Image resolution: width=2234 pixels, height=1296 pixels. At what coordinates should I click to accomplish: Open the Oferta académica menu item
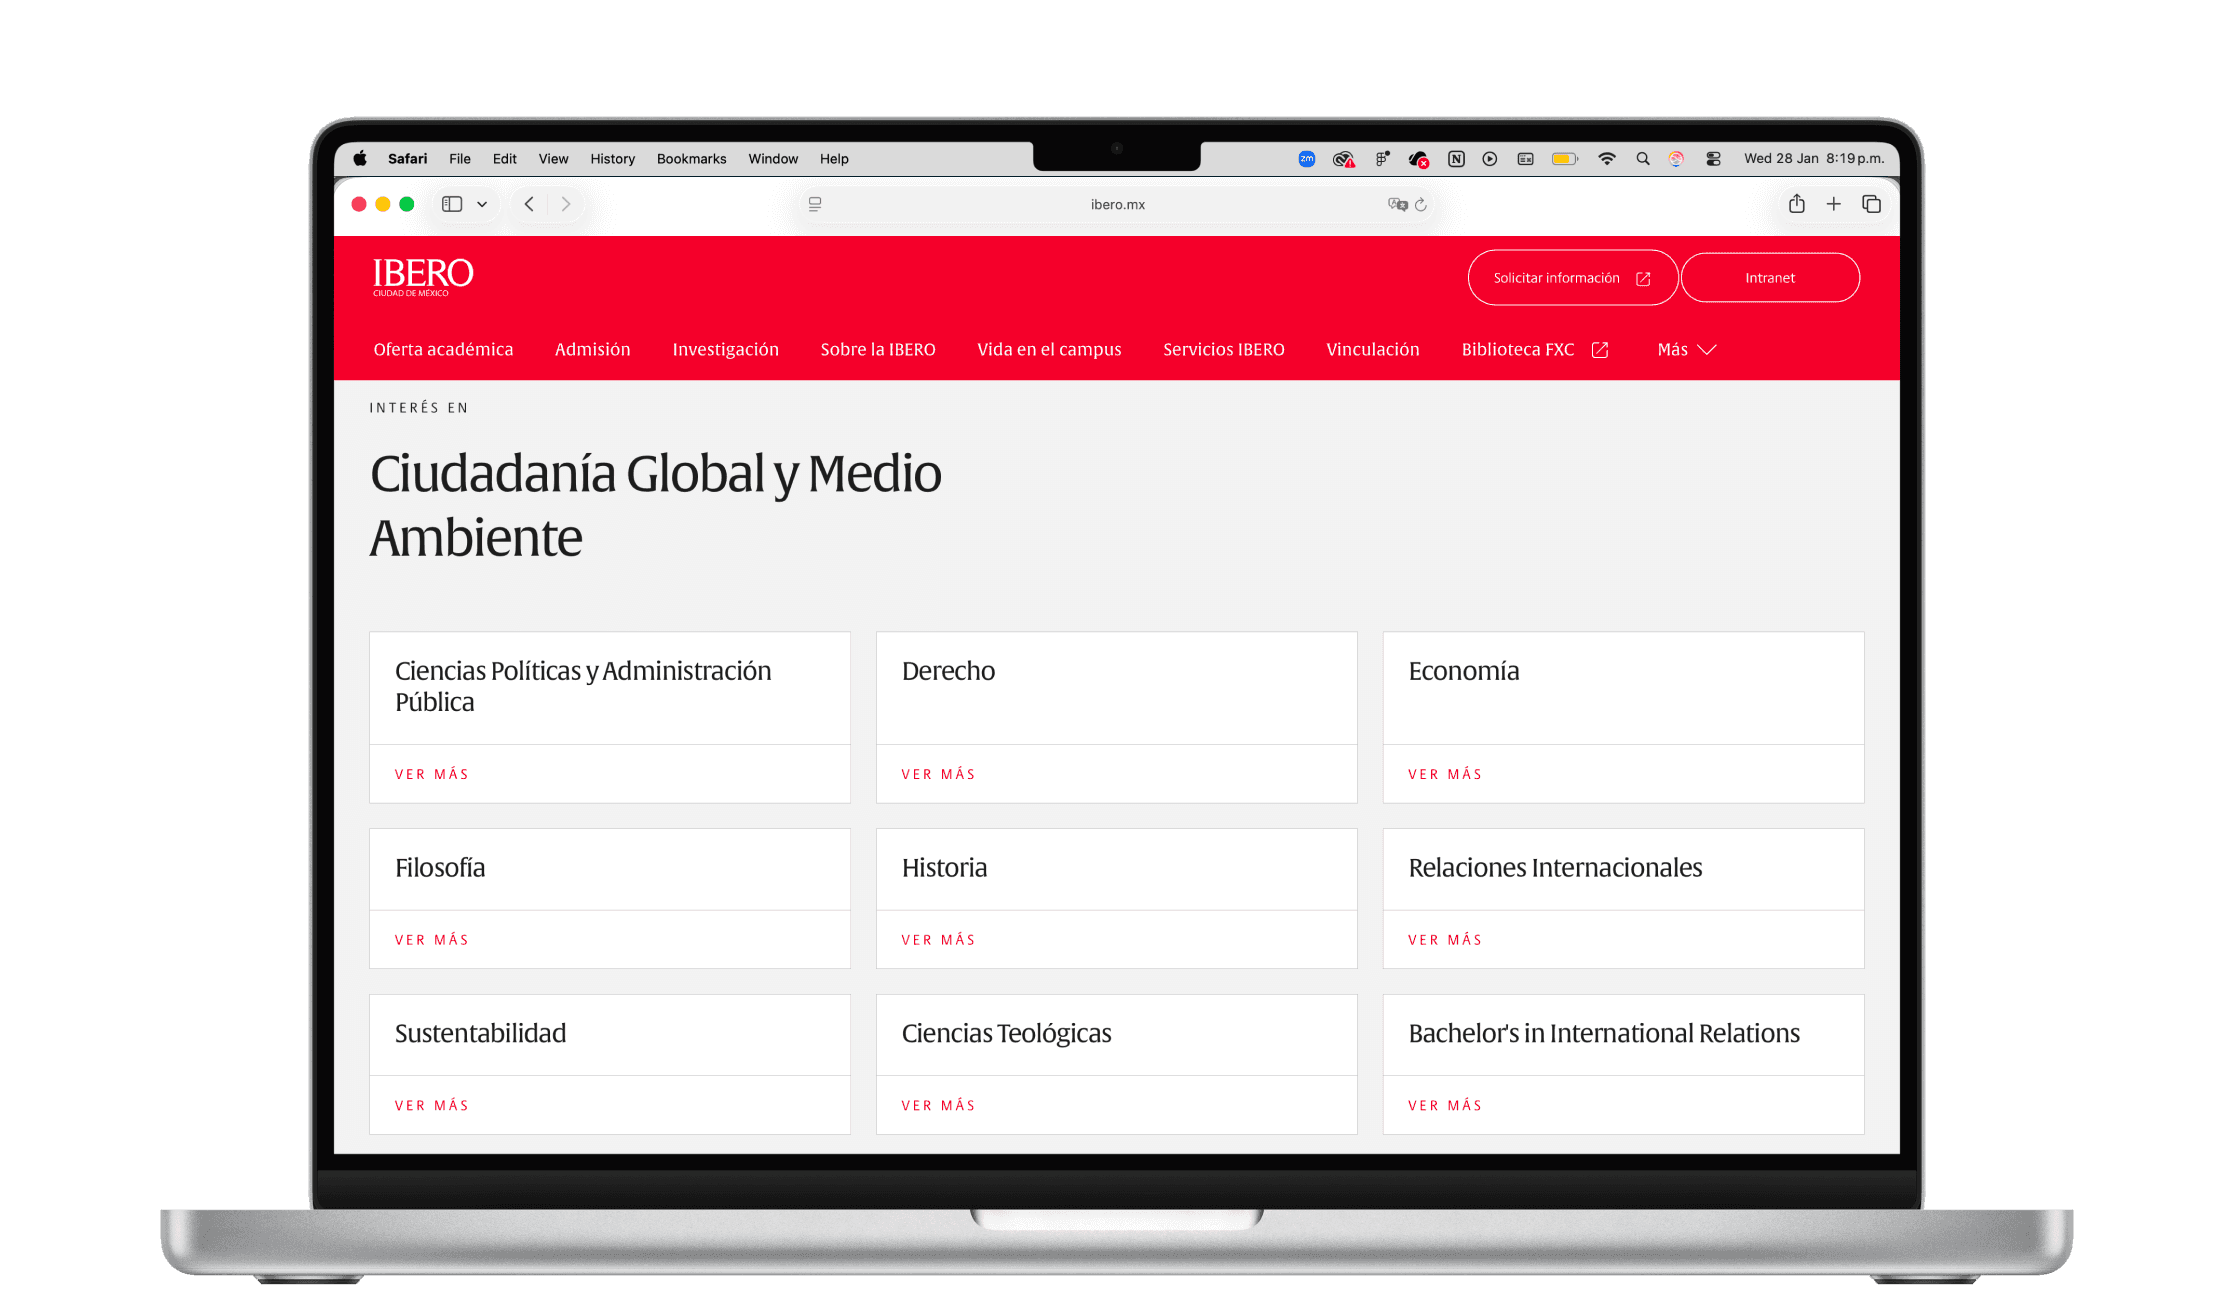tap(443, 349)
